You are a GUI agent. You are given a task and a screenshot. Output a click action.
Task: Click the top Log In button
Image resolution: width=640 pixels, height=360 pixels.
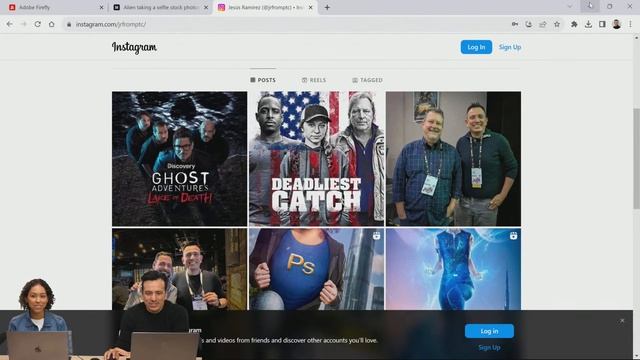pyautogui.click(x=476, y=47)
